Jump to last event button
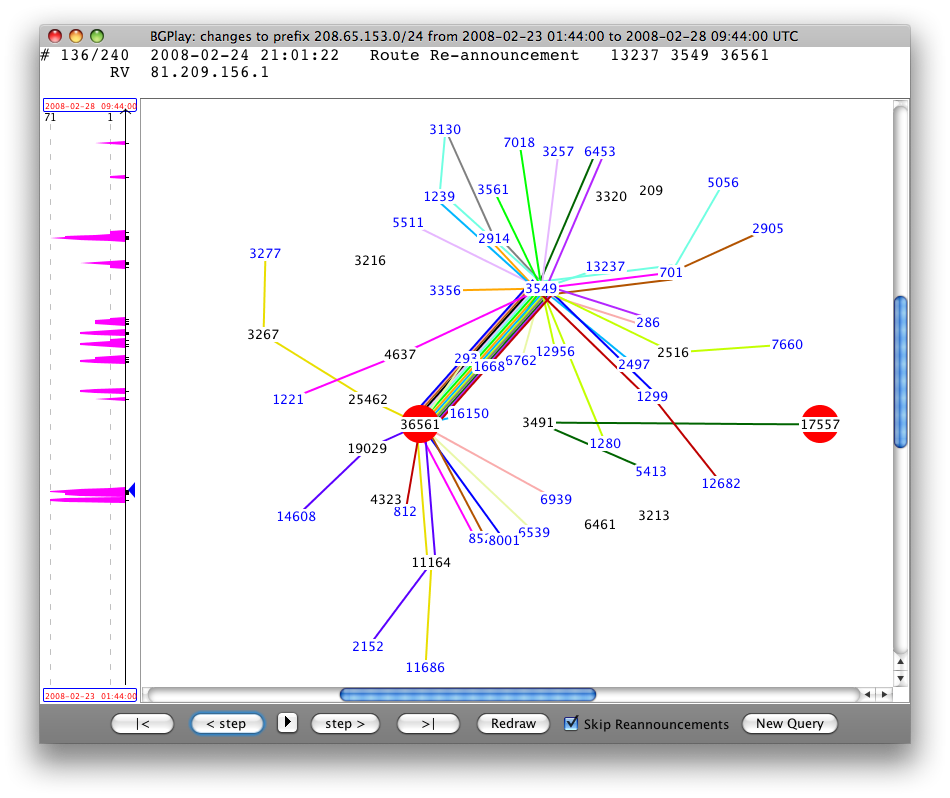 428,723
